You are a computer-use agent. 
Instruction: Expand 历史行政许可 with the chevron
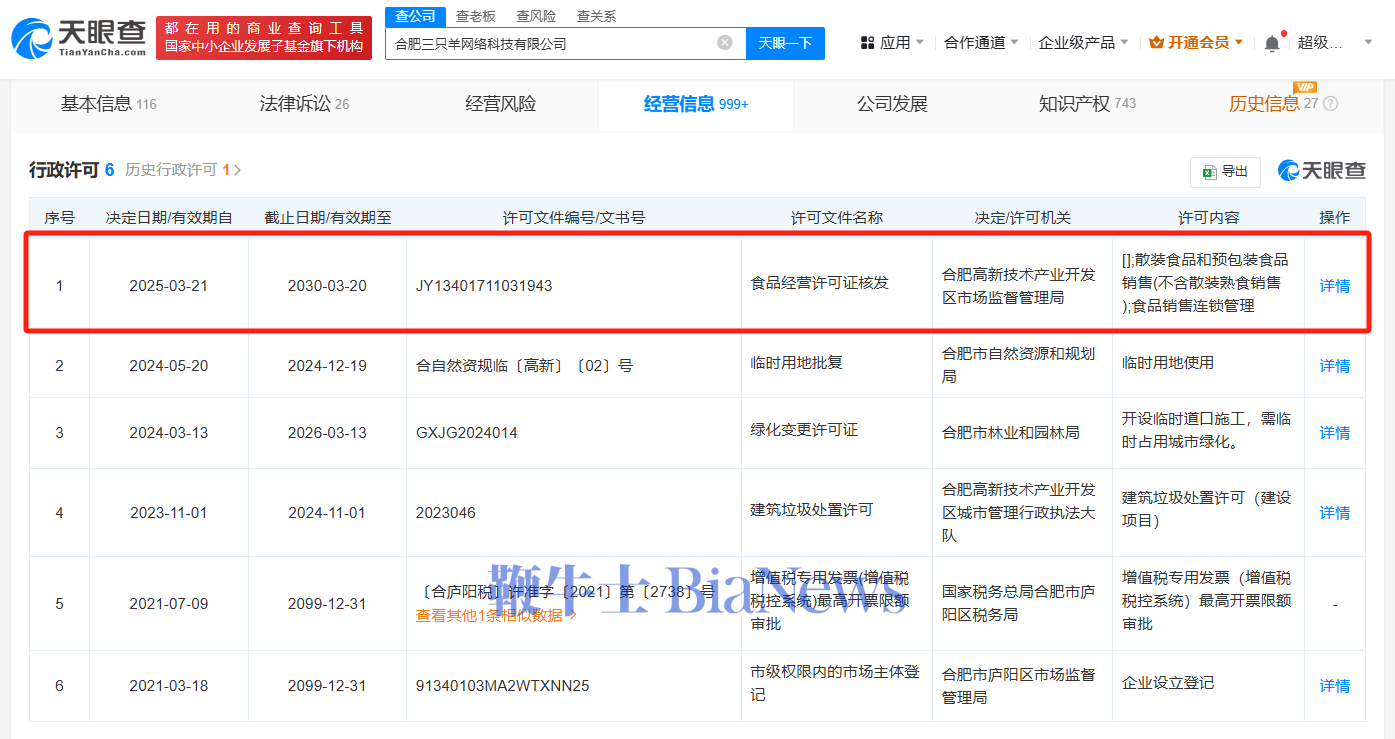[x=237, y=170]
